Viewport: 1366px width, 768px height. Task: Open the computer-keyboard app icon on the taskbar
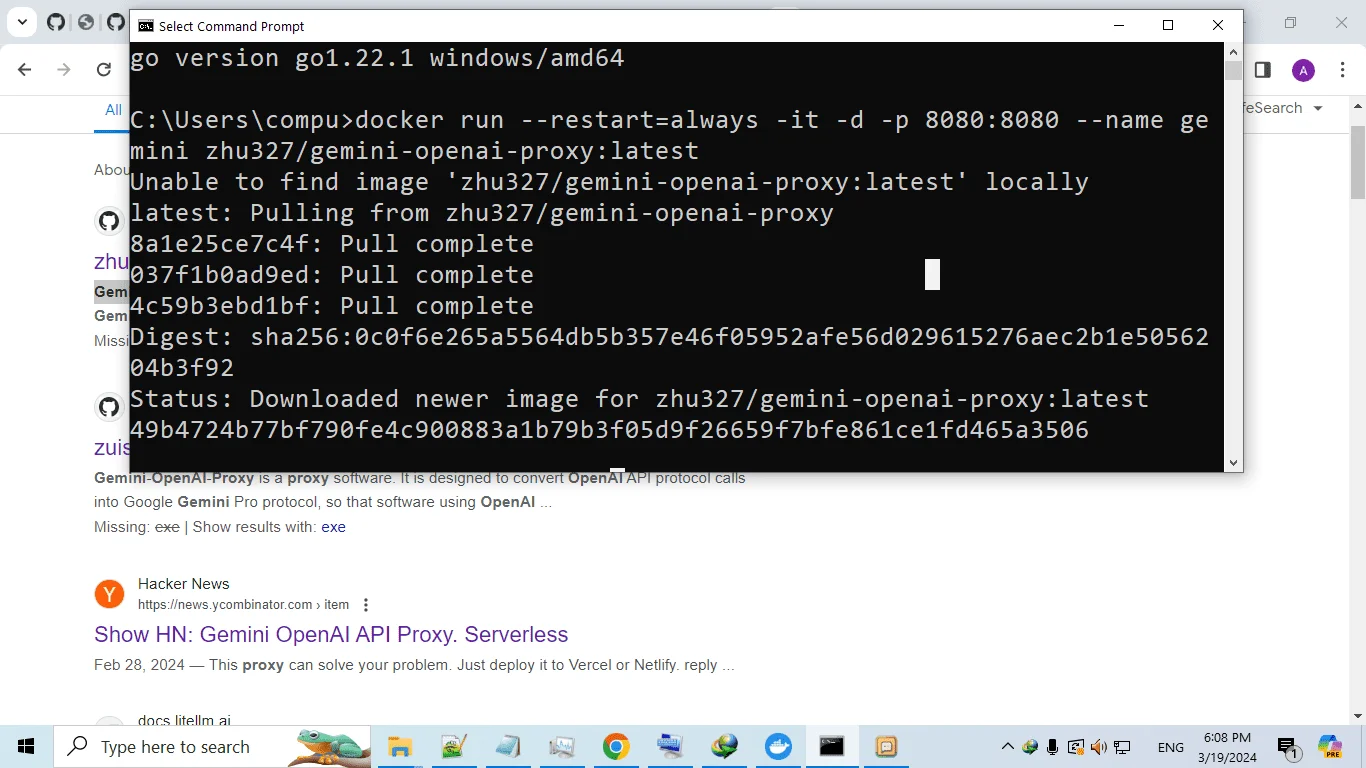[670, 747]
